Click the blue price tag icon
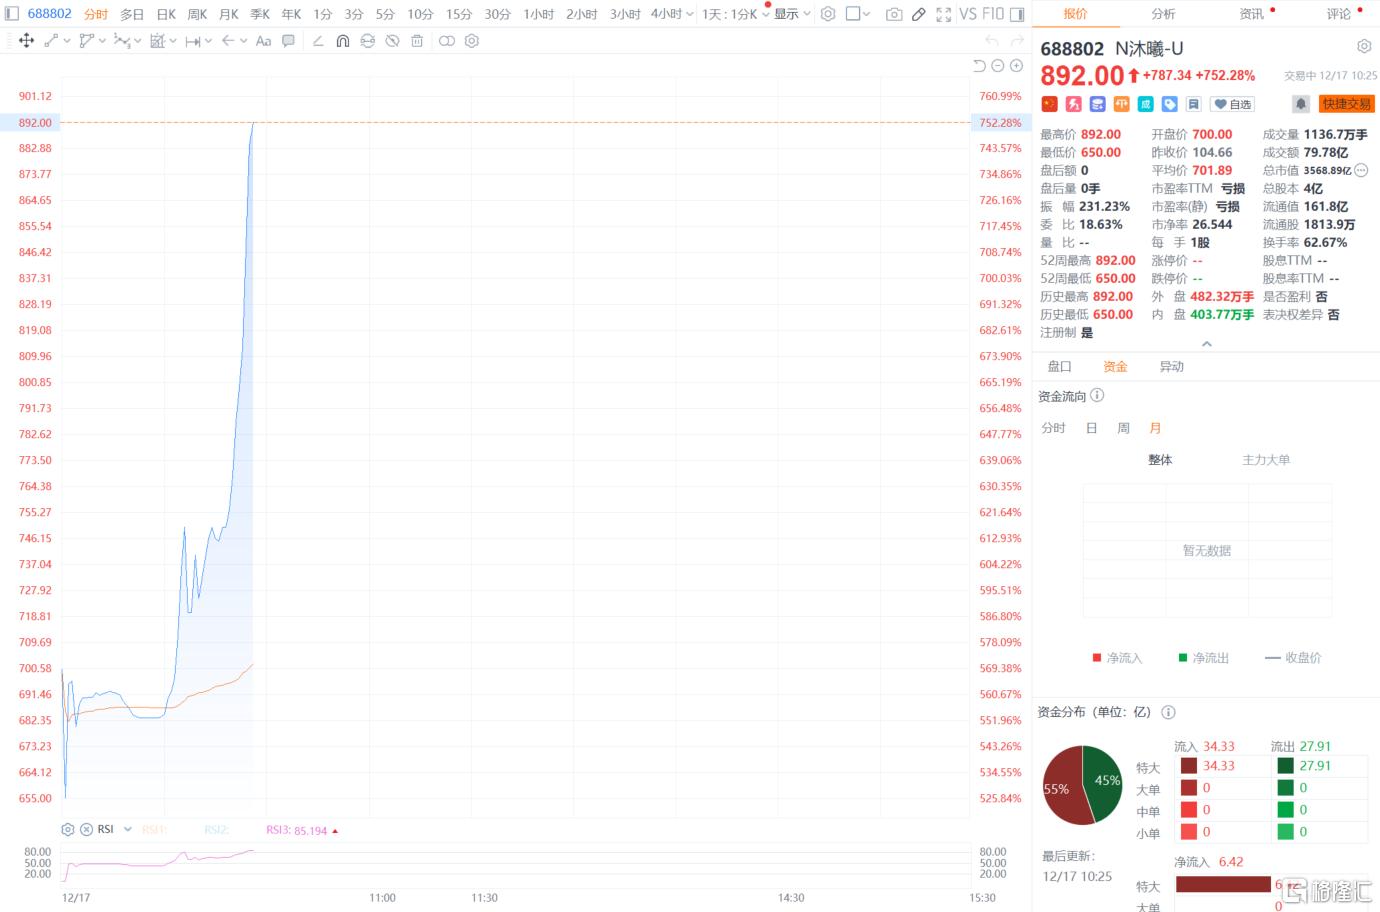The width and height of the screenshot is (1380, 912). (x=1169, y=104)
